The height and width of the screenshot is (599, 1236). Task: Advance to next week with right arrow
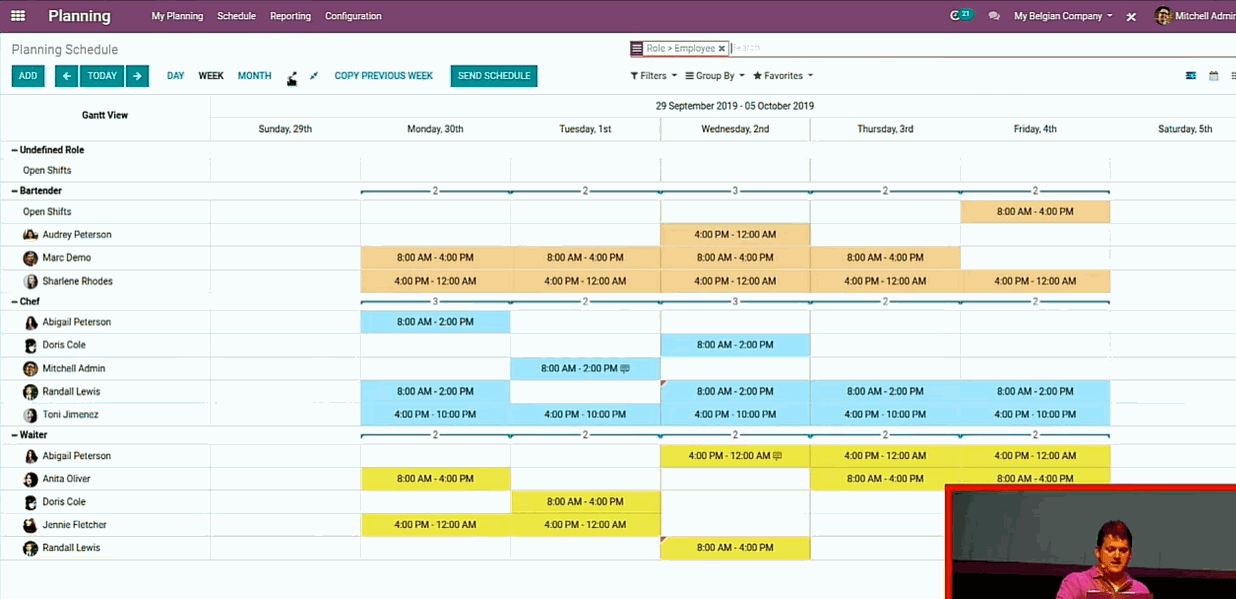138,76
